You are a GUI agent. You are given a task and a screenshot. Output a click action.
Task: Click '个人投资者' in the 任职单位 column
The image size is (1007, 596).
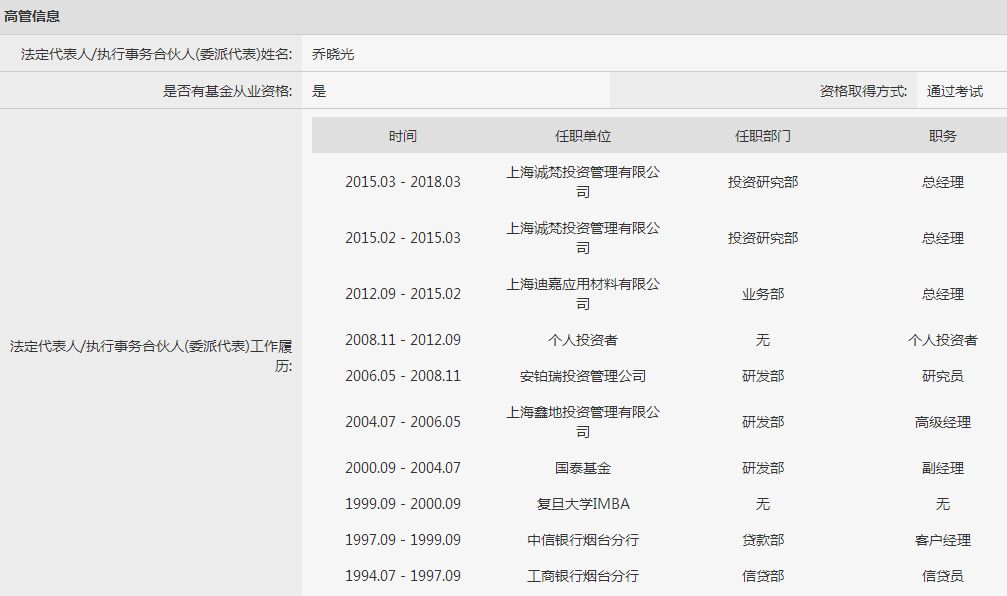click(x=582, y=340)
